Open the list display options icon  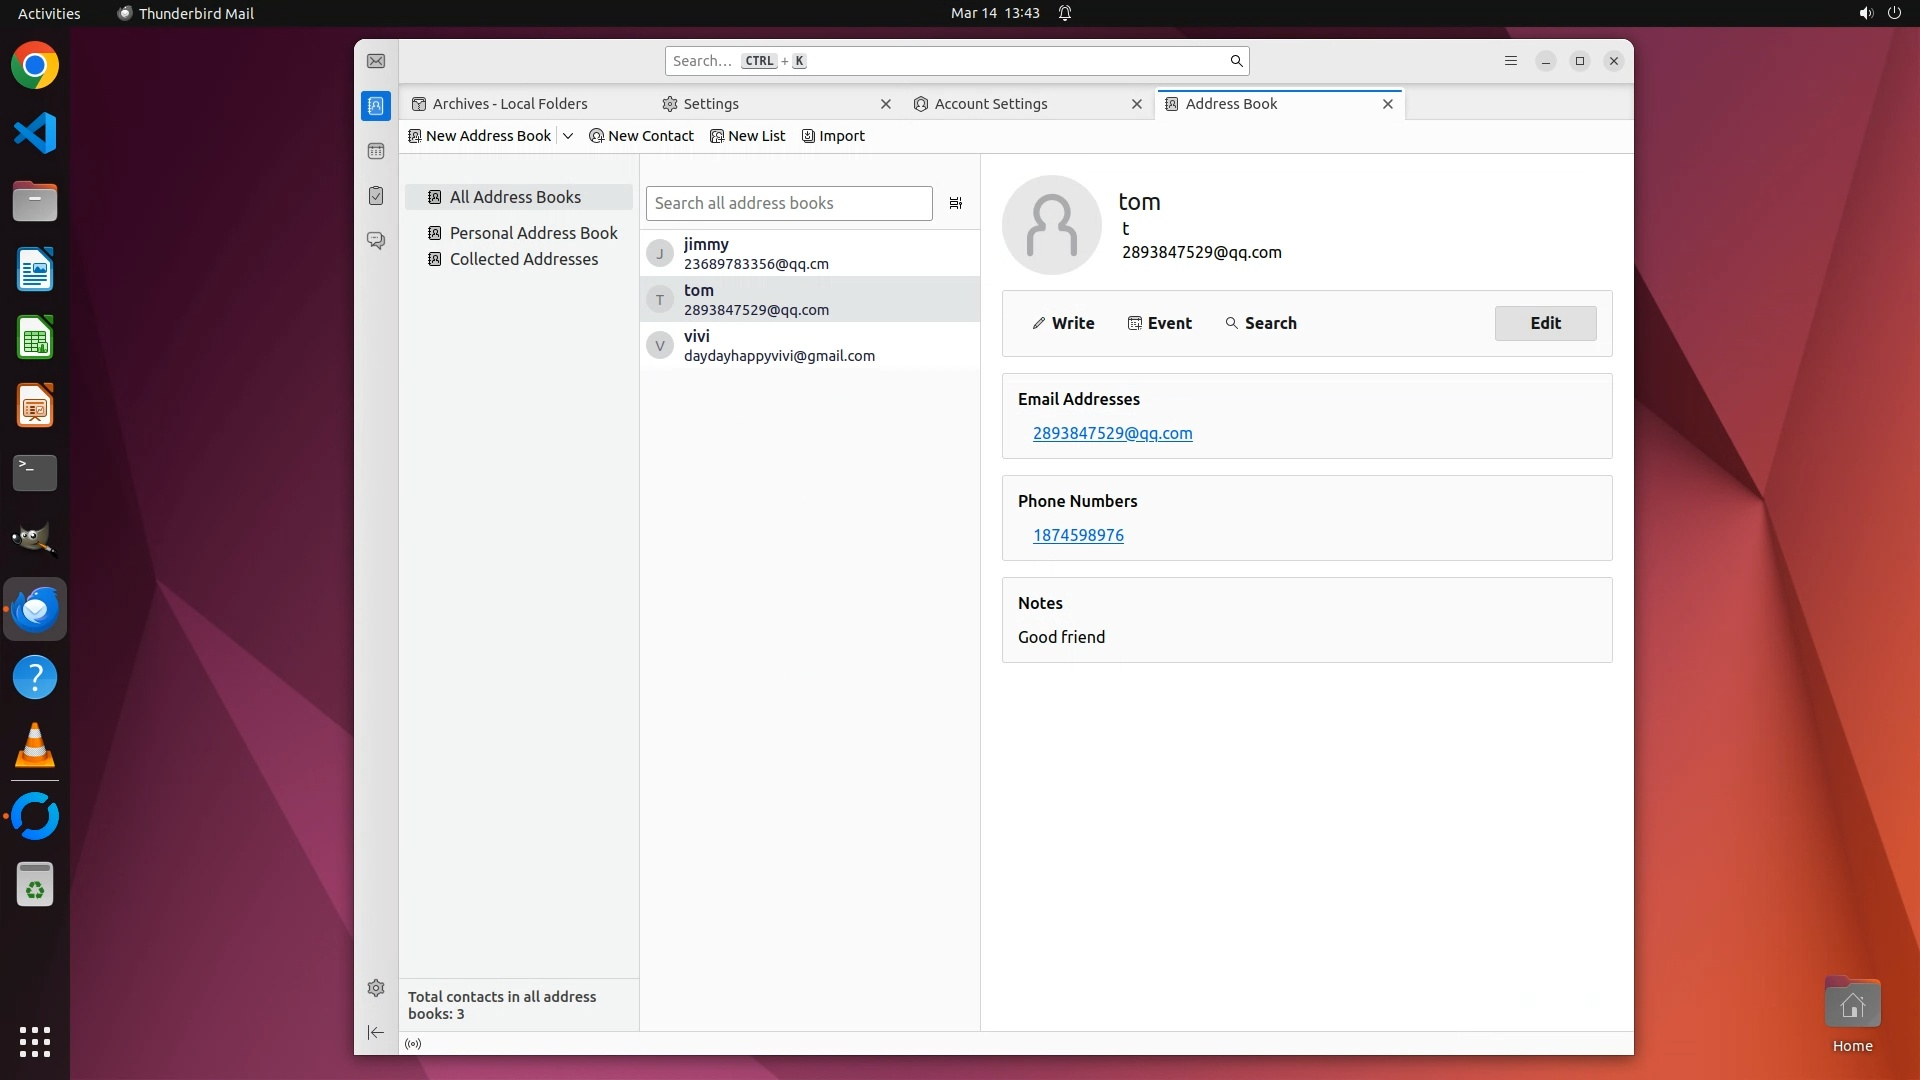point(955,203)
